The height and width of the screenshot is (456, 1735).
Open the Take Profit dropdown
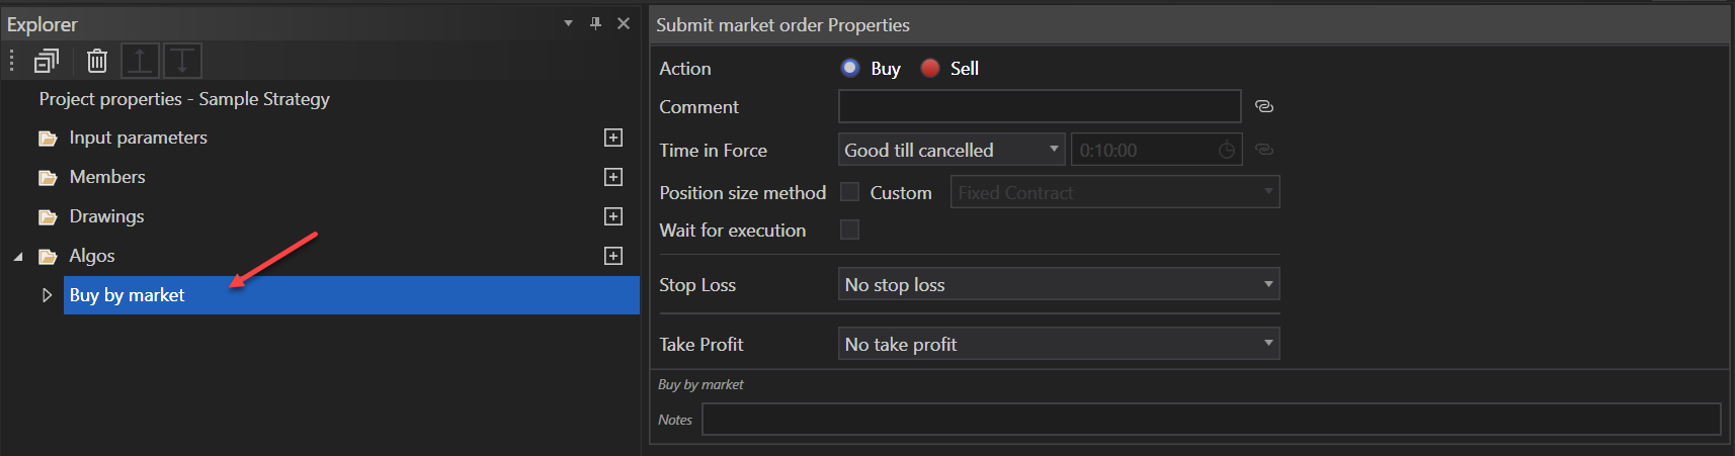pyautogui.click(x=1058, y=344)
